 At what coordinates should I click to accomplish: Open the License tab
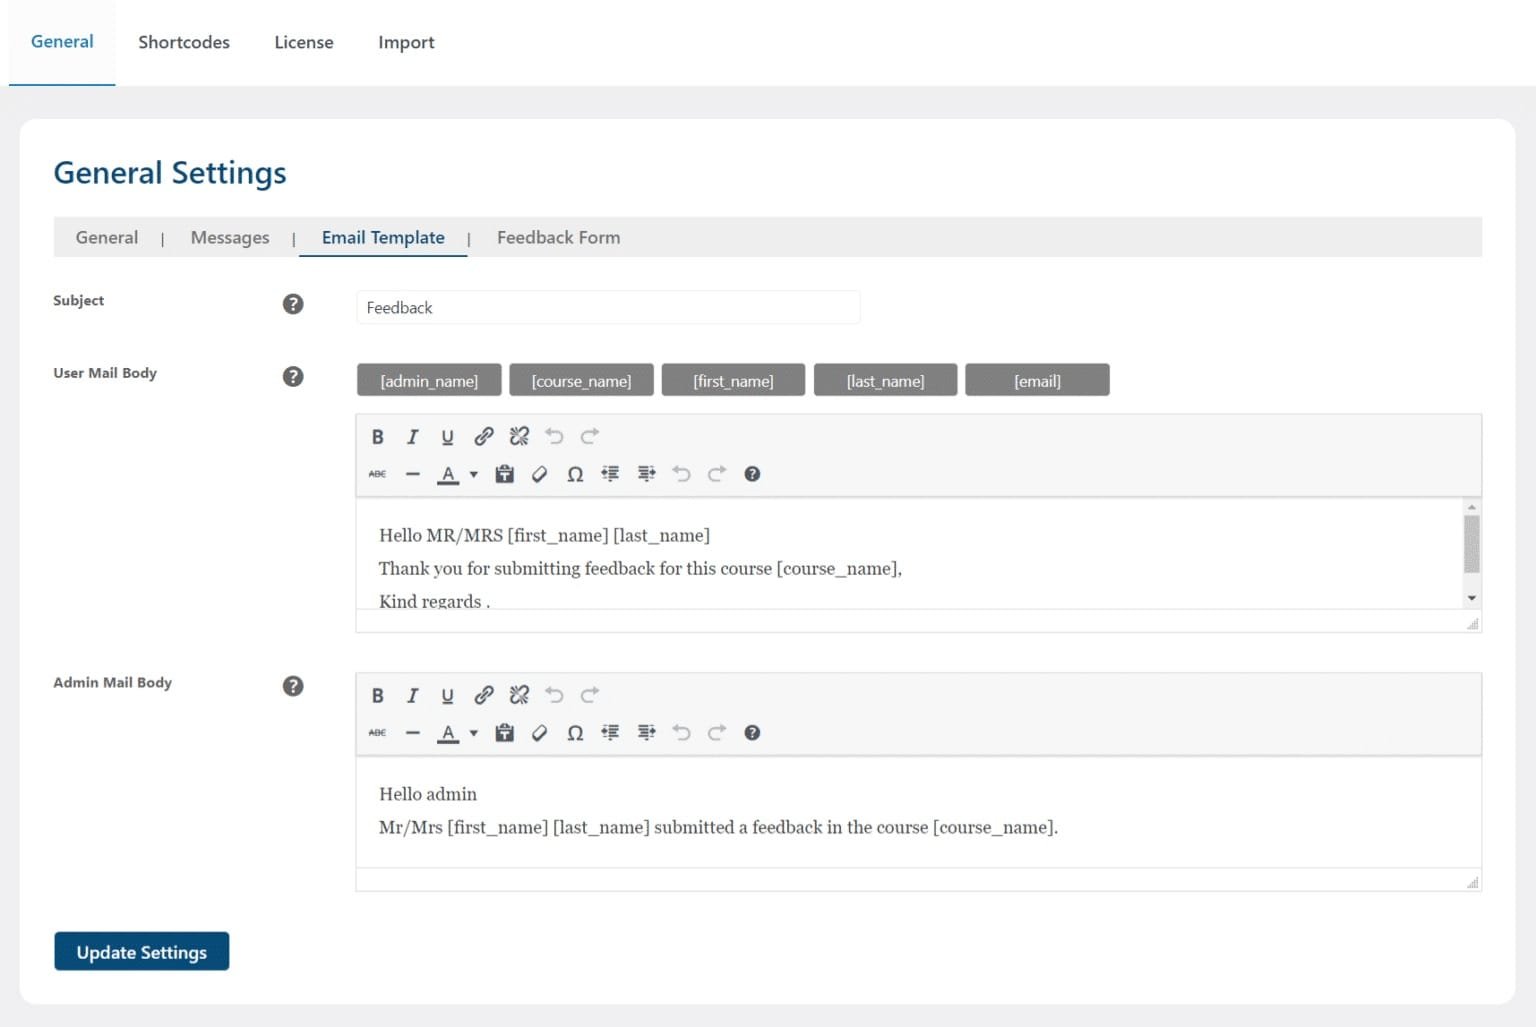pos(304,42)
